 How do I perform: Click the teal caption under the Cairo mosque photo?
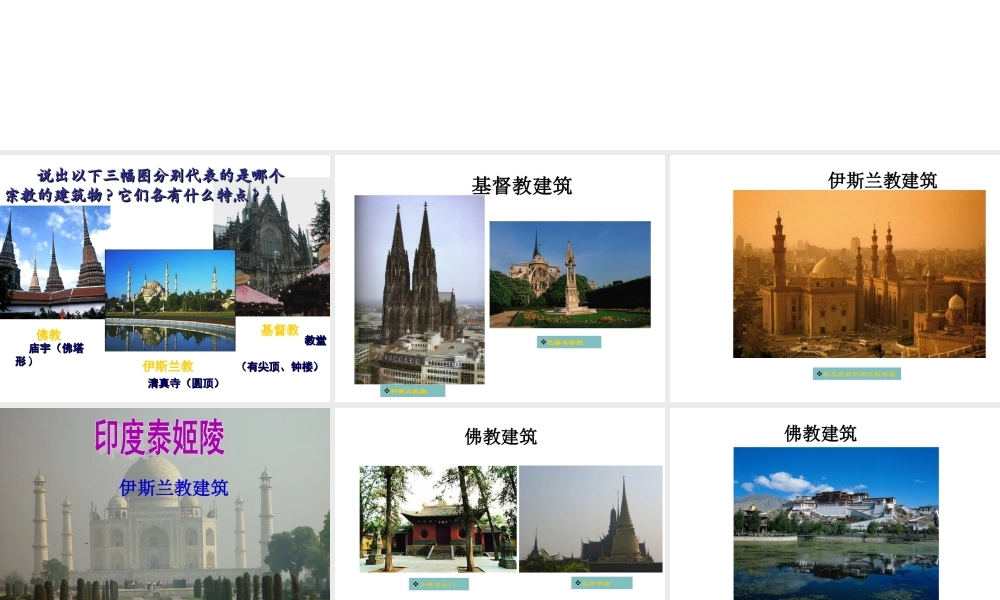[857, 374]
